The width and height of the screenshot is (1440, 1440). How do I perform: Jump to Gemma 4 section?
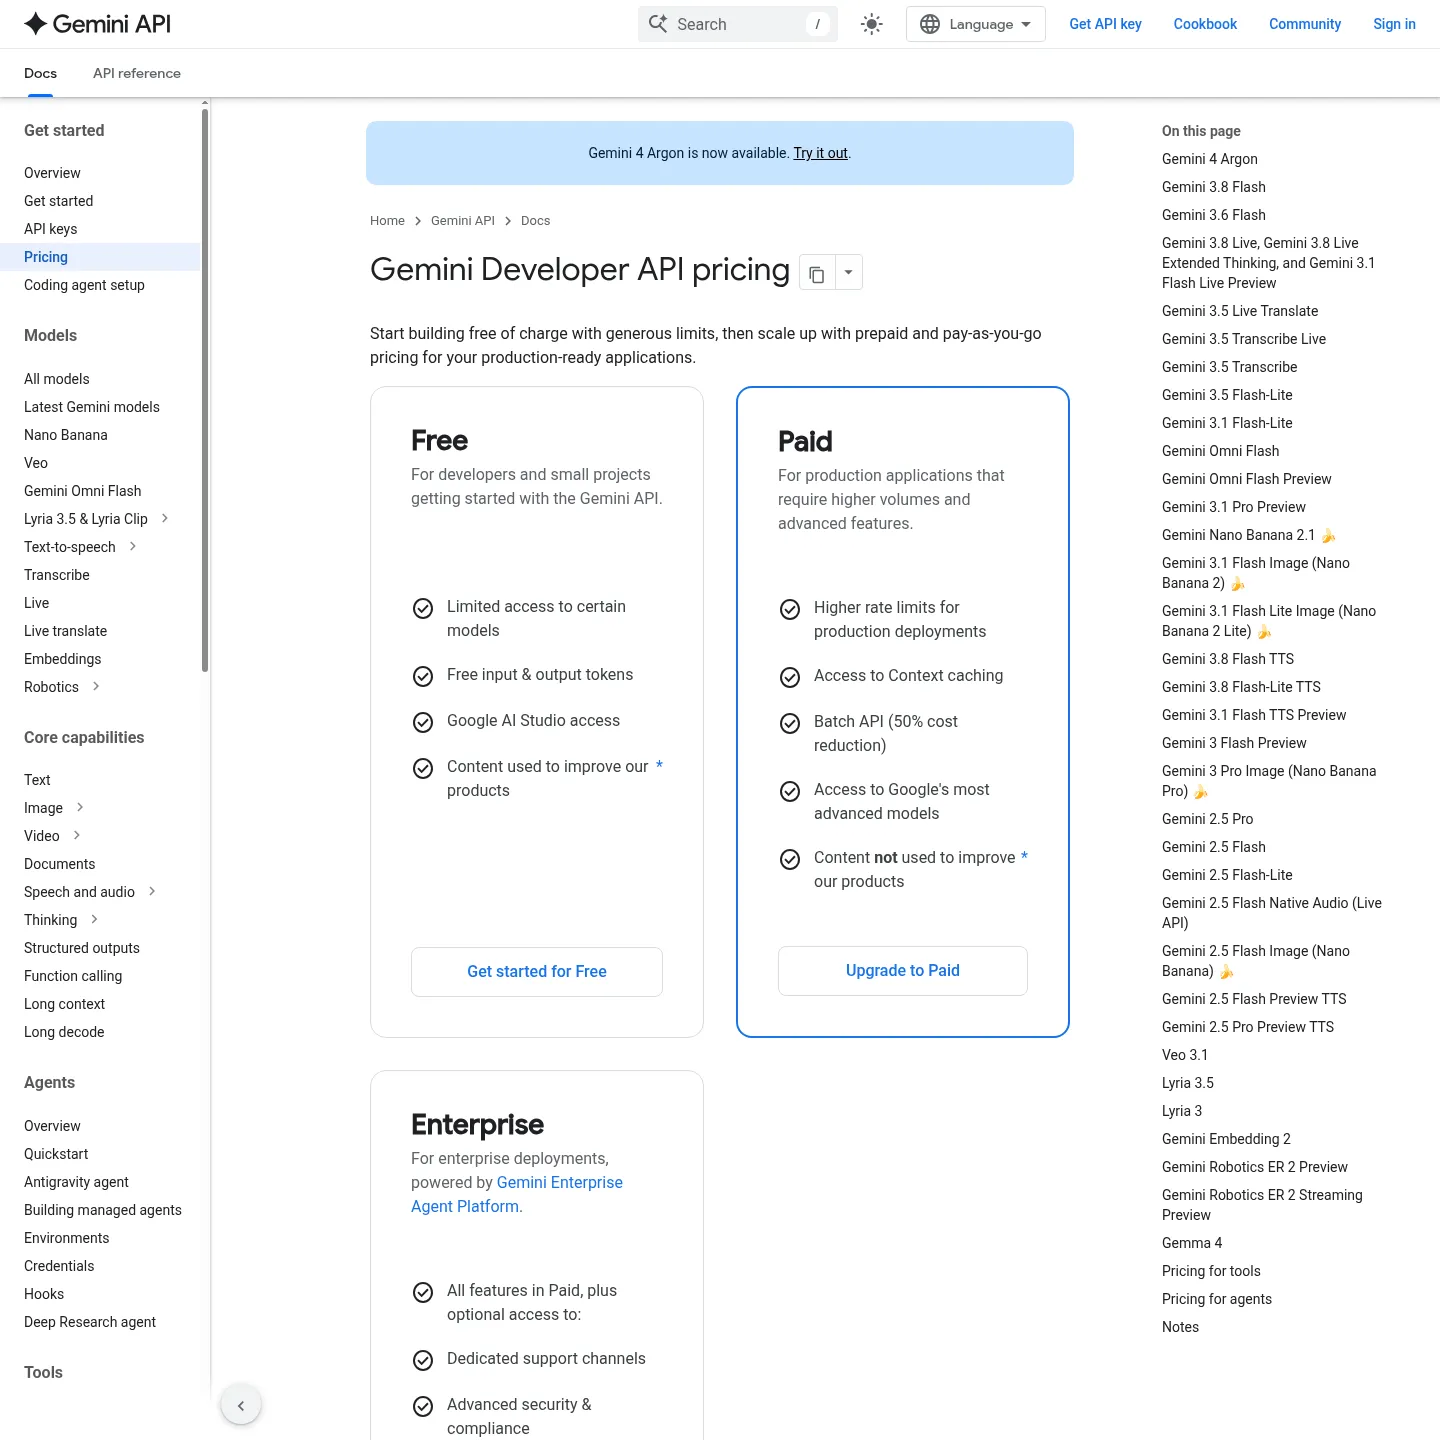pyautogui.click(x=1192, y=1243)
